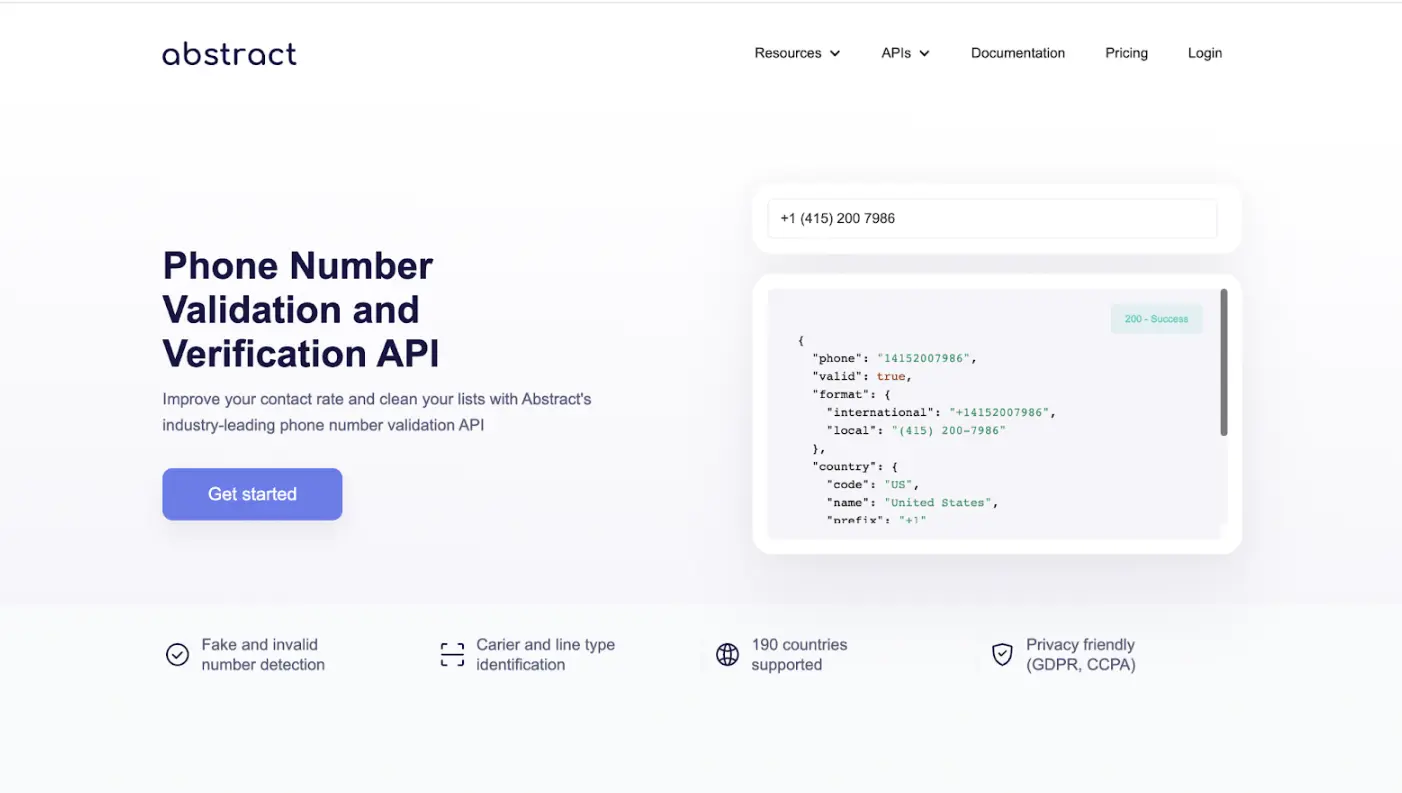Image resolution: width=1402 pixels, height=793 pixels.
Task: Click the Get started button
Action: 252,494
